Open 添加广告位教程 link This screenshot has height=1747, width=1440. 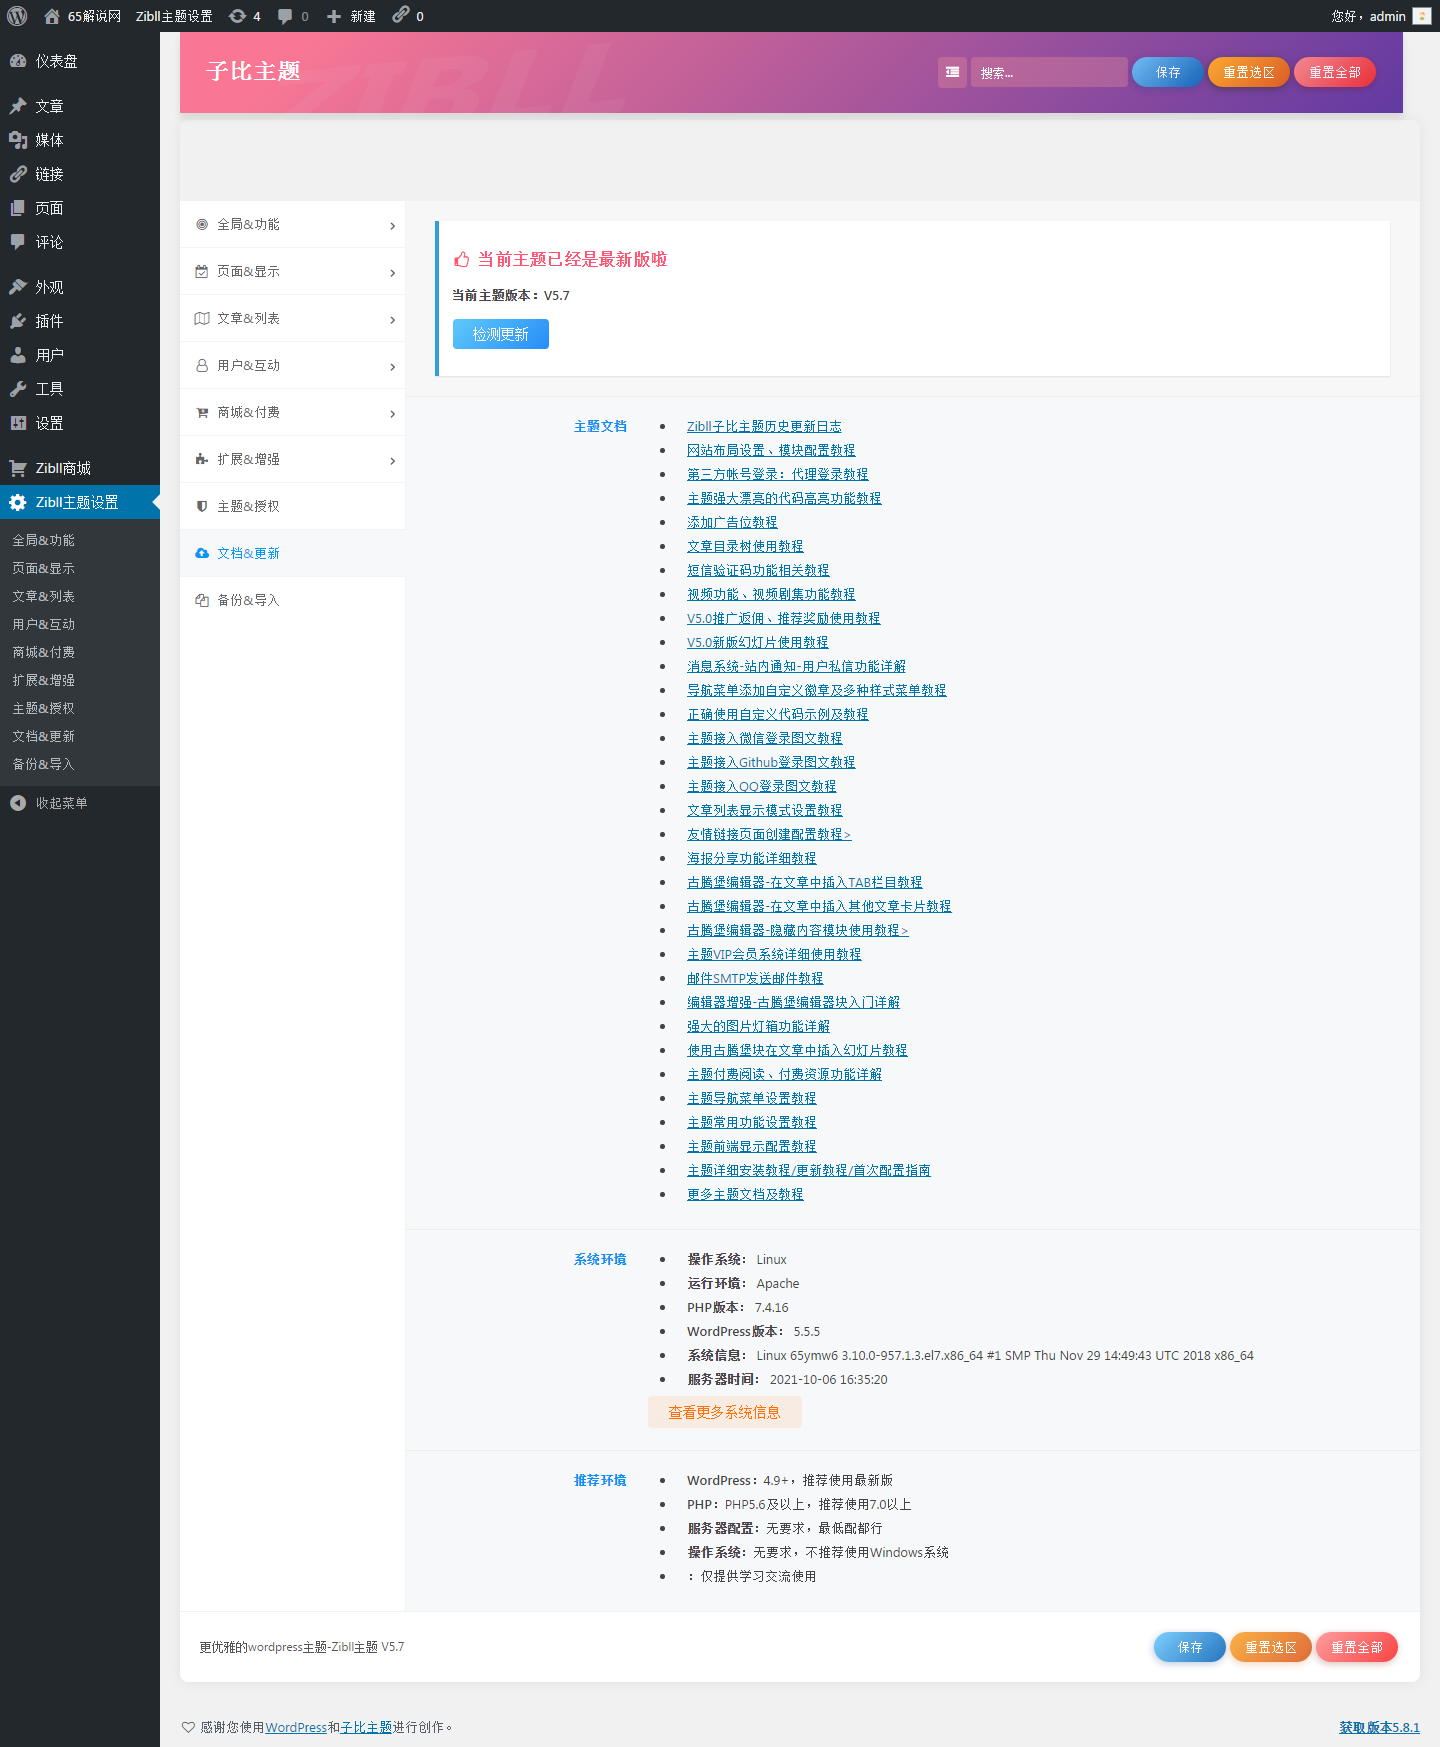click(732, 522)
